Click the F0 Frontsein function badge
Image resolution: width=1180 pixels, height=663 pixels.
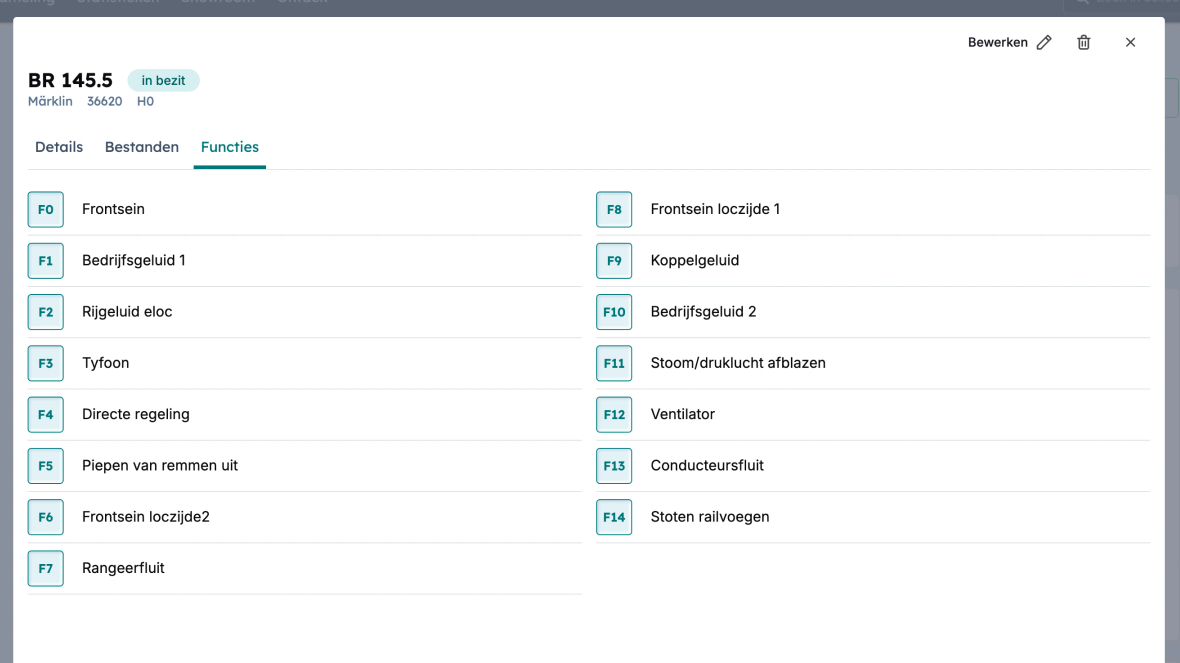point(45,210)
